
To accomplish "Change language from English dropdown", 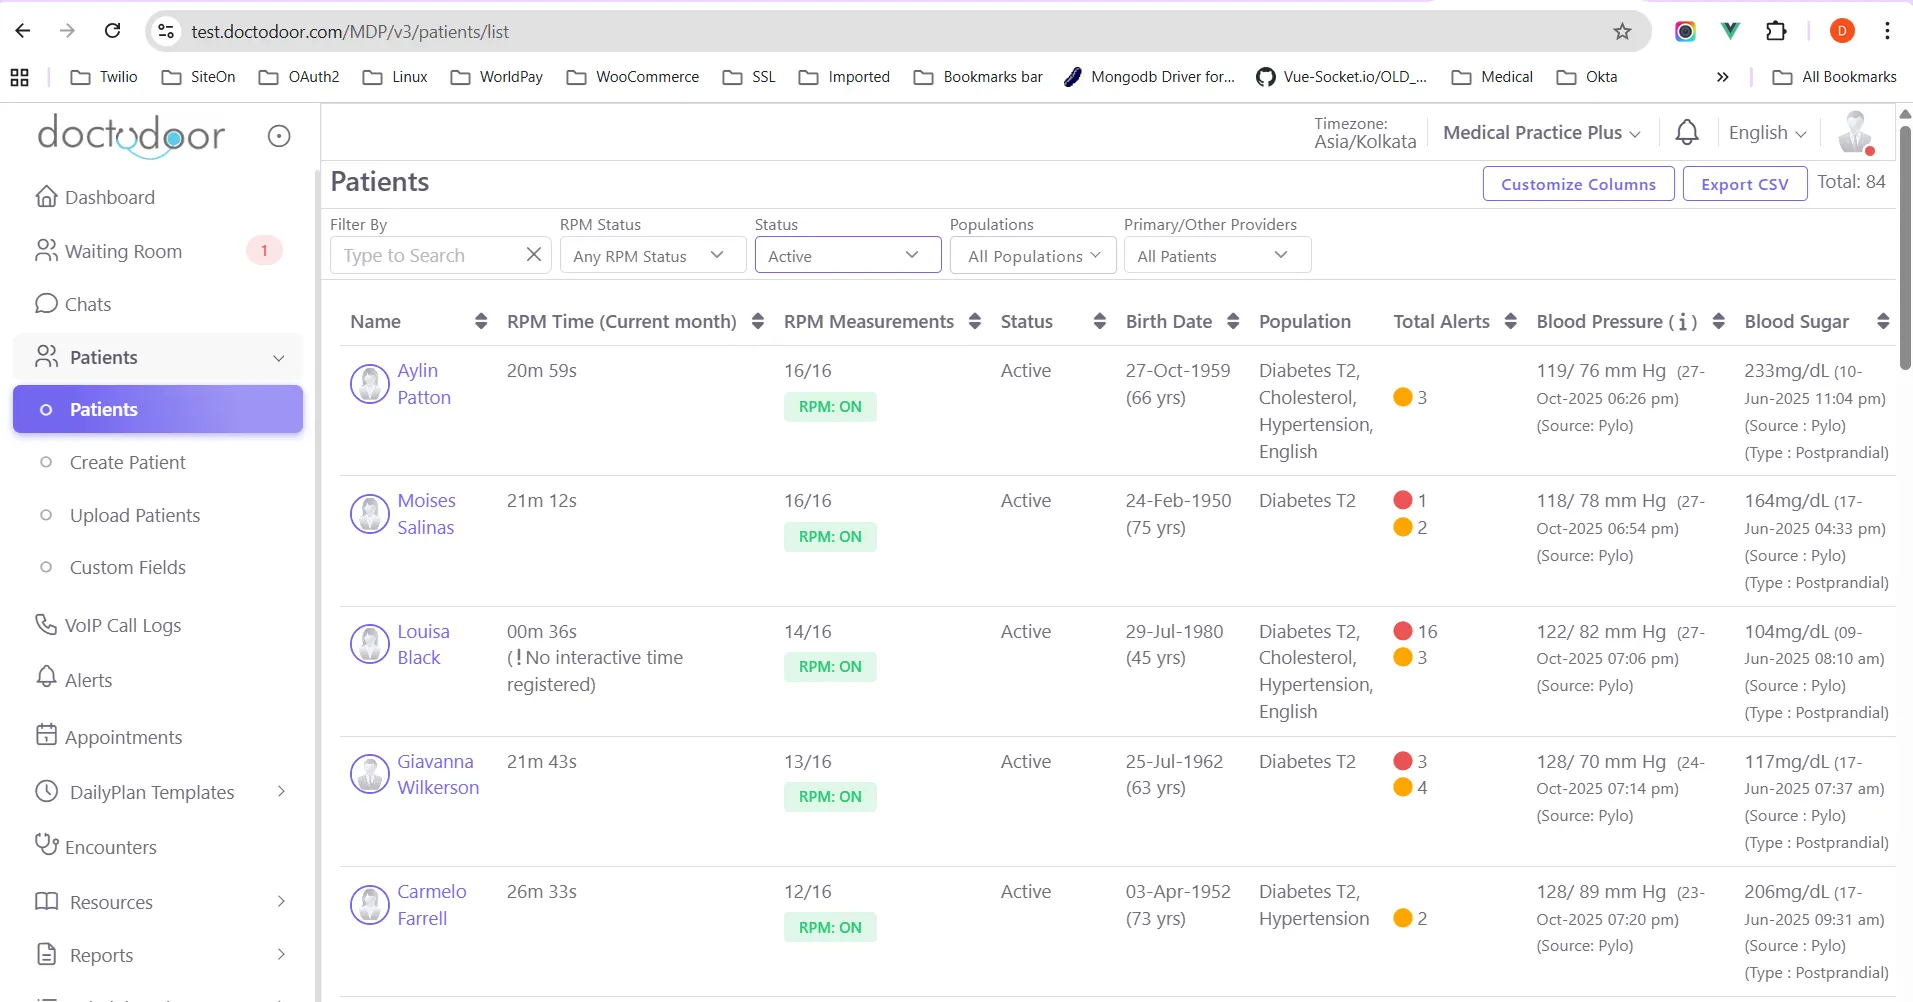I will [1767, 132].
